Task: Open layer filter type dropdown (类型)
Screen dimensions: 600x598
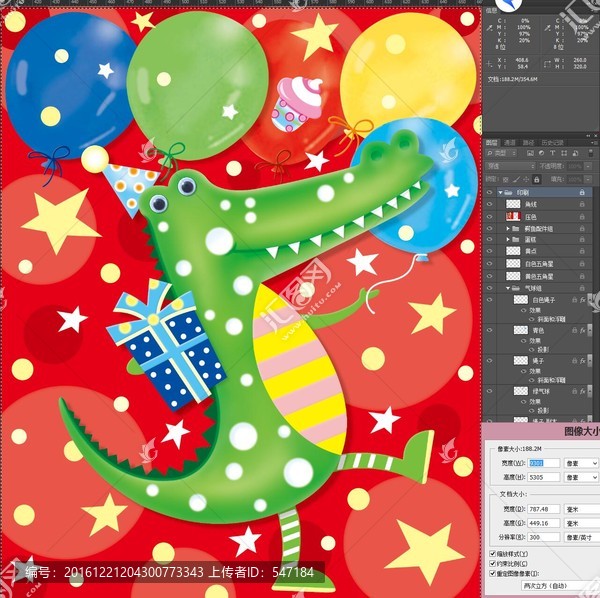Action: [x=501, y=153]
